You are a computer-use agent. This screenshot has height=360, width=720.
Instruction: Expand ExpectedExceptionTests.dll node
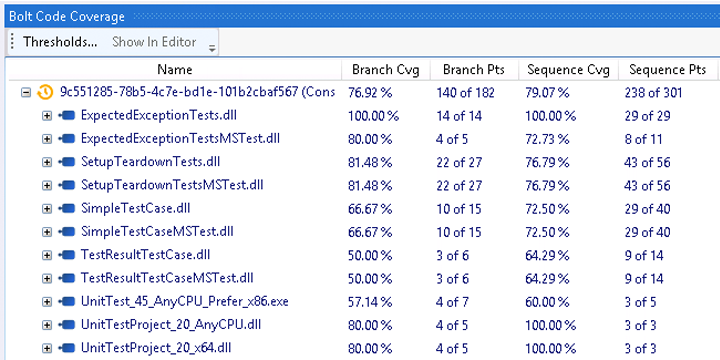(47, 116)
